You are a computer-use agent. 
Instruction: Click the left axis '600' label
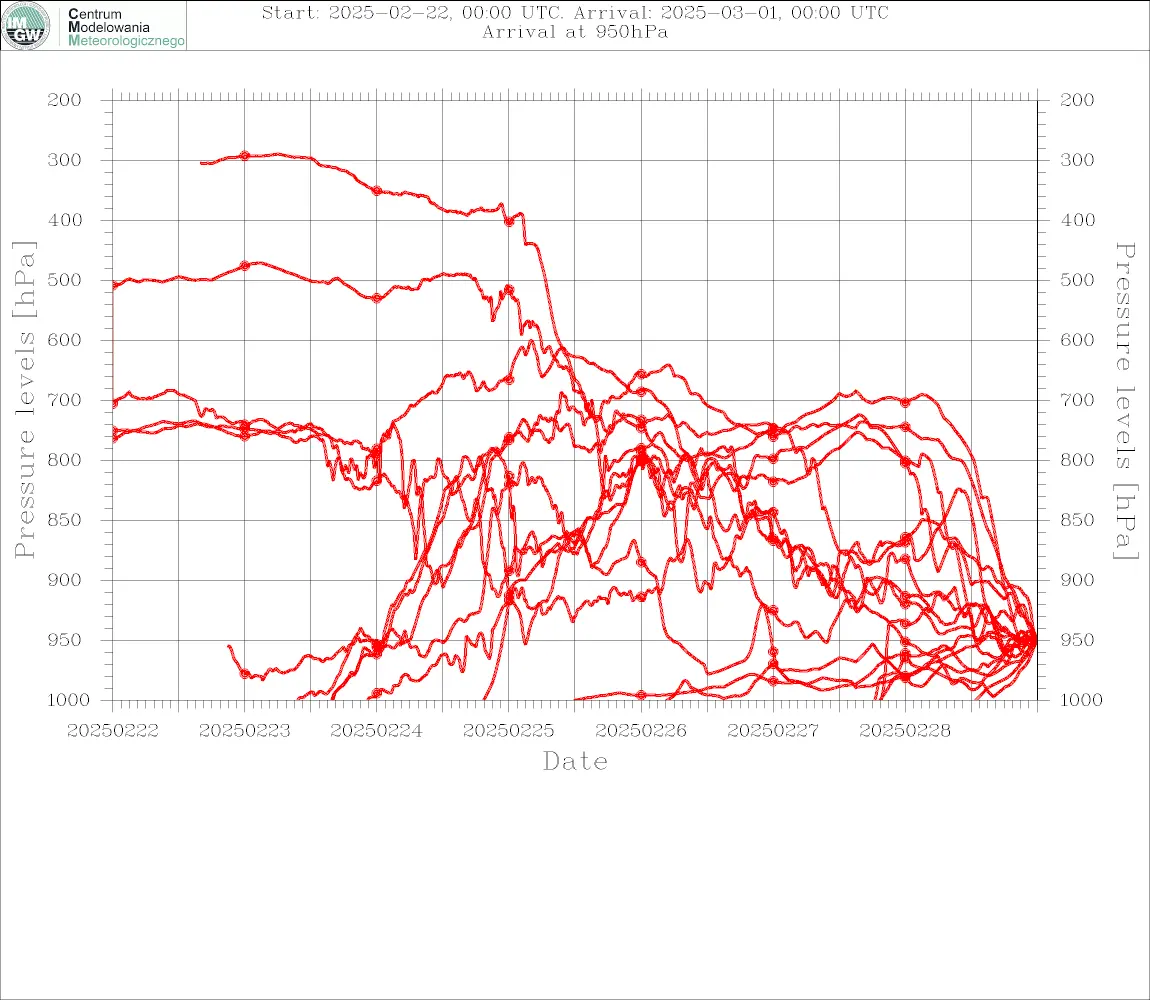[65, 340]
